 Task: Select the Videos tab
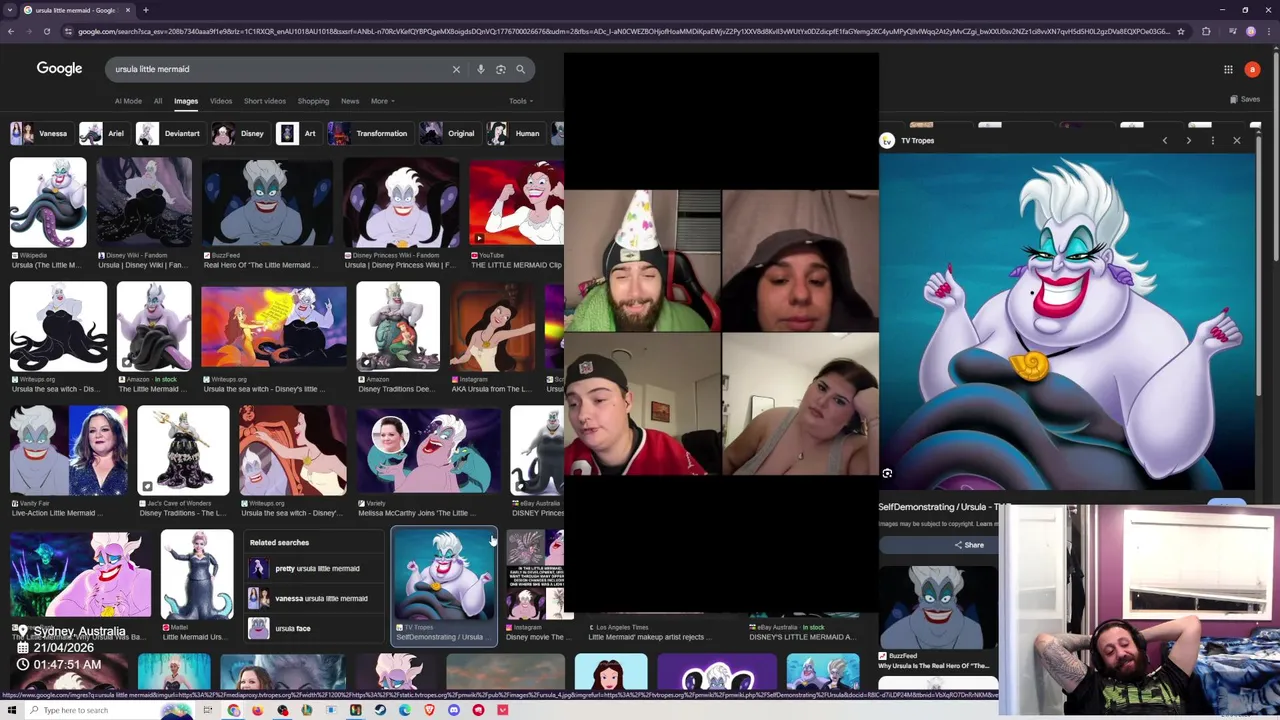pyautogui.click(x=221, y=101)
